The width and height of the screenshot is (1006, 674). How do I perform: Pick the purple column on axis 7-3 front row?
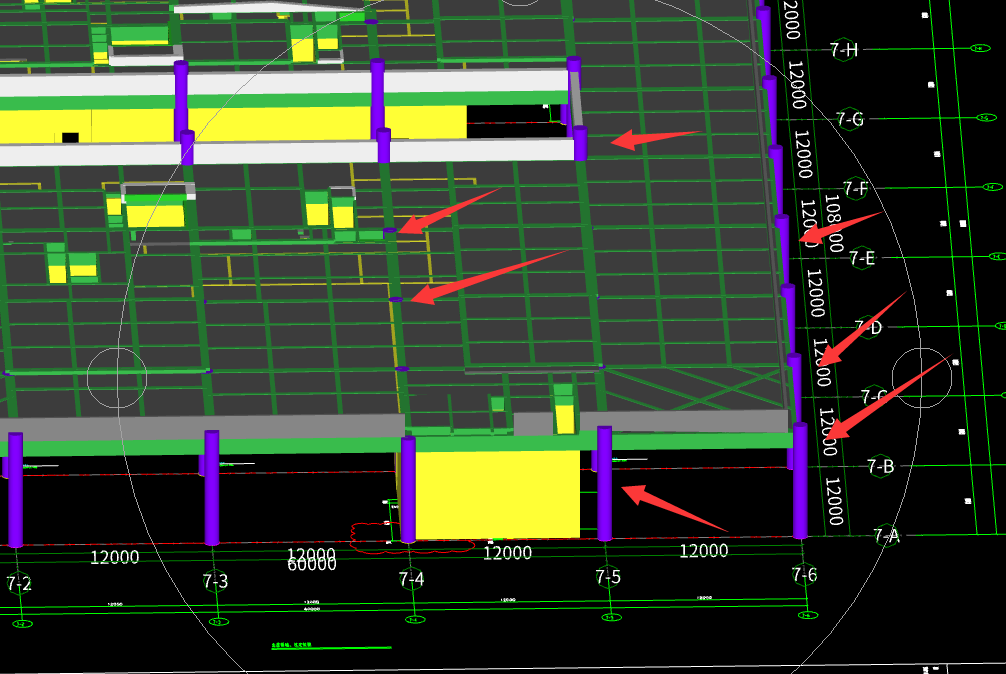tap(212, 487)
